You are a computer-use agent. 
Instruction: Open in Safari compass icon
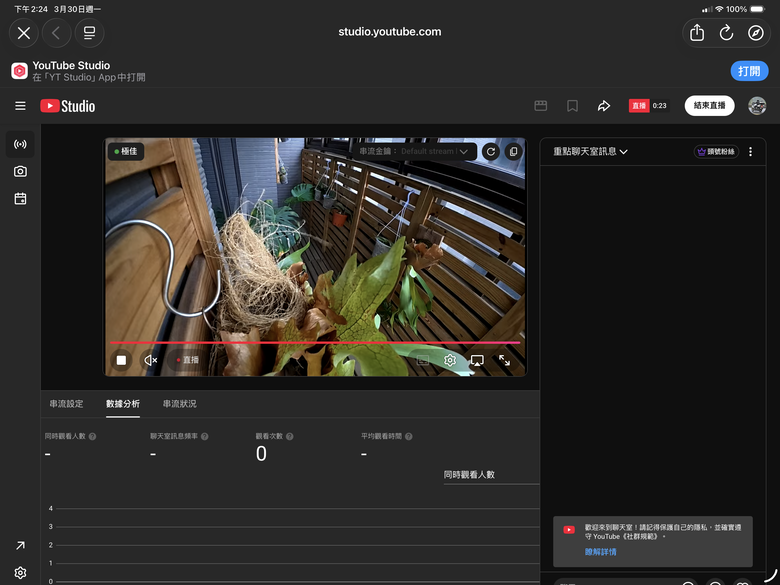tap(756, 33)
